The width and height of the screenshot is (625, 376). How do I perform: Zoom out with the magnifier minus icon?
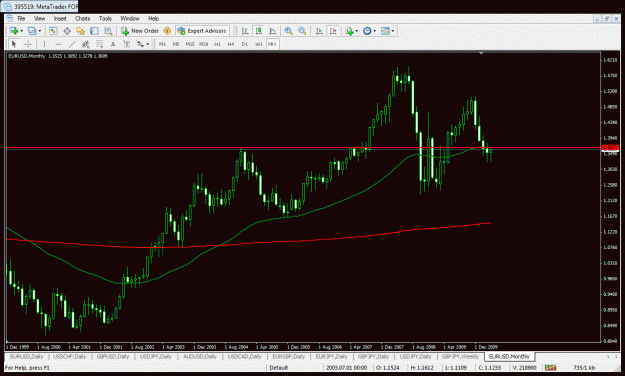click(x=302, y=31)
